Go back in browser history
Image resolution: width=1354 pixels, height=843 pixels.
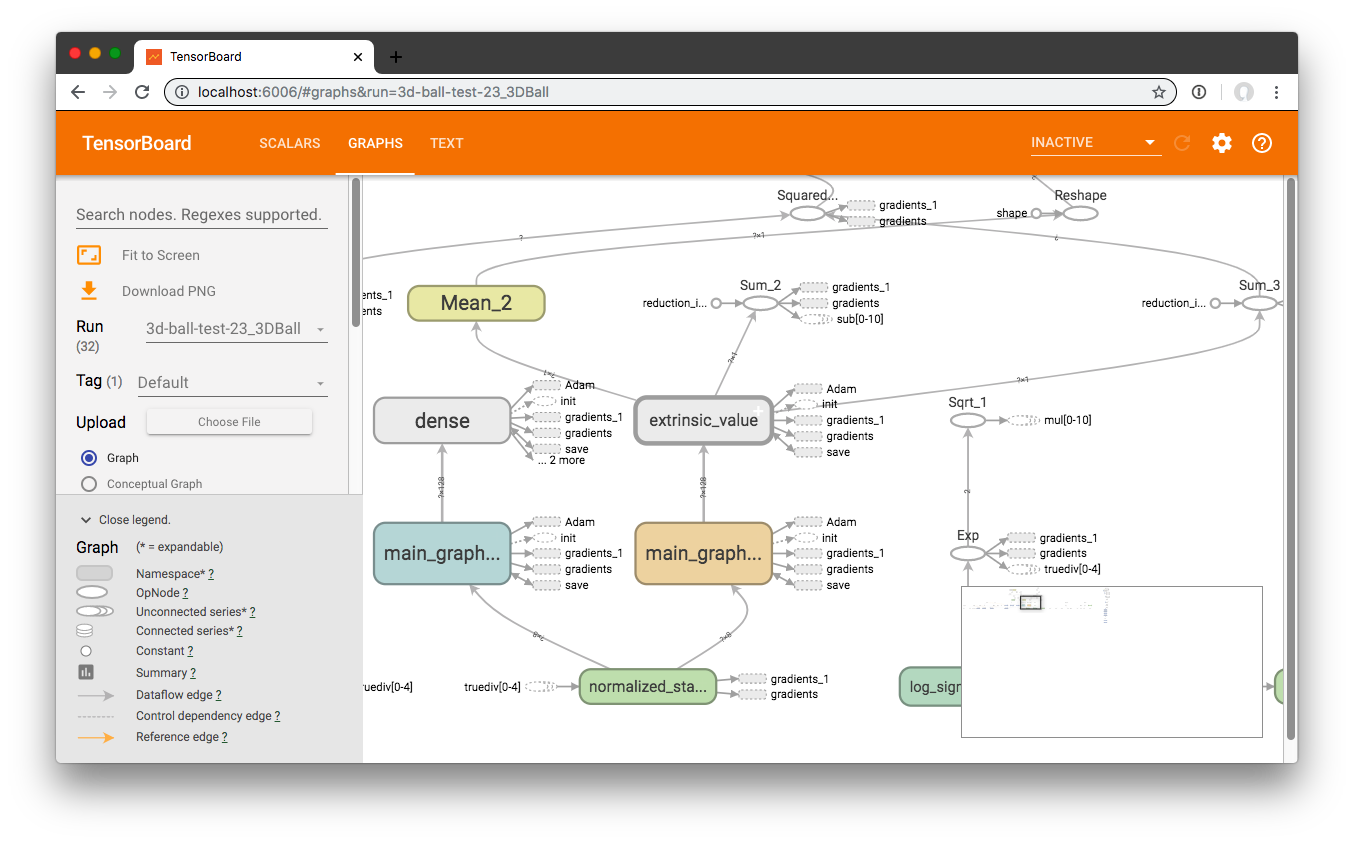(78, 92)
